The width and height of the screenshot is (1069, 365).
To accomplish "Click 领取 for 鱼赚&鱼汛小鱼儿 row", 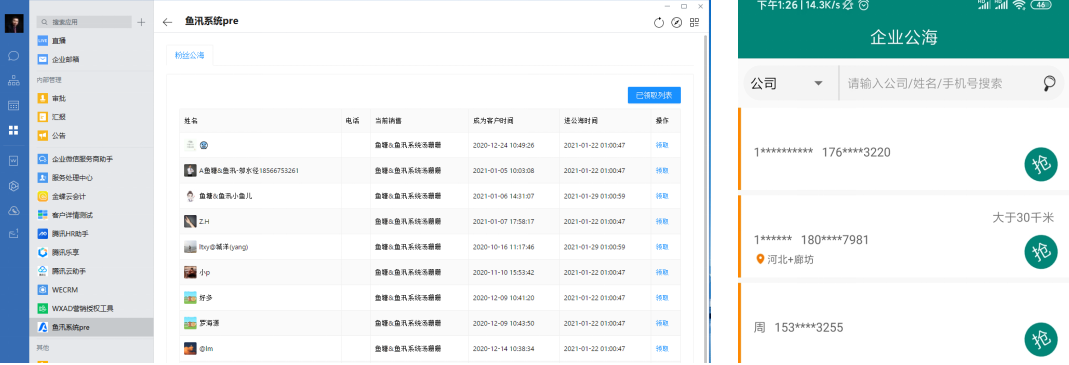I will tap(661, 196).
